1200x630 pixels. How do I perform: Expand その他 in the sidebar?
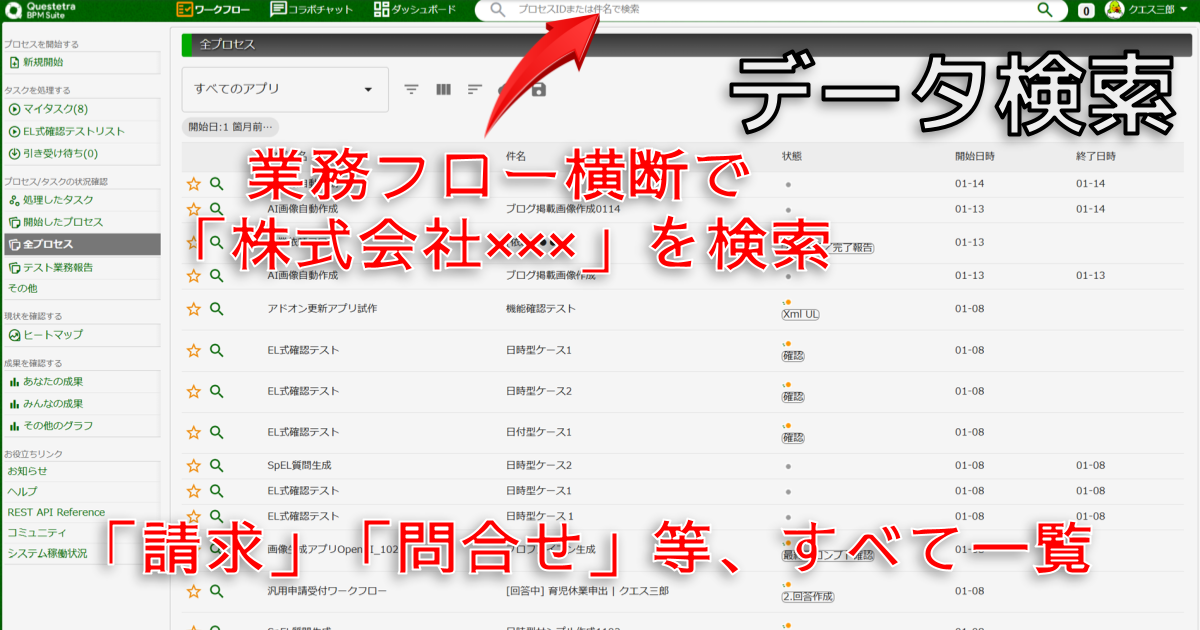[x=81, y=288]
